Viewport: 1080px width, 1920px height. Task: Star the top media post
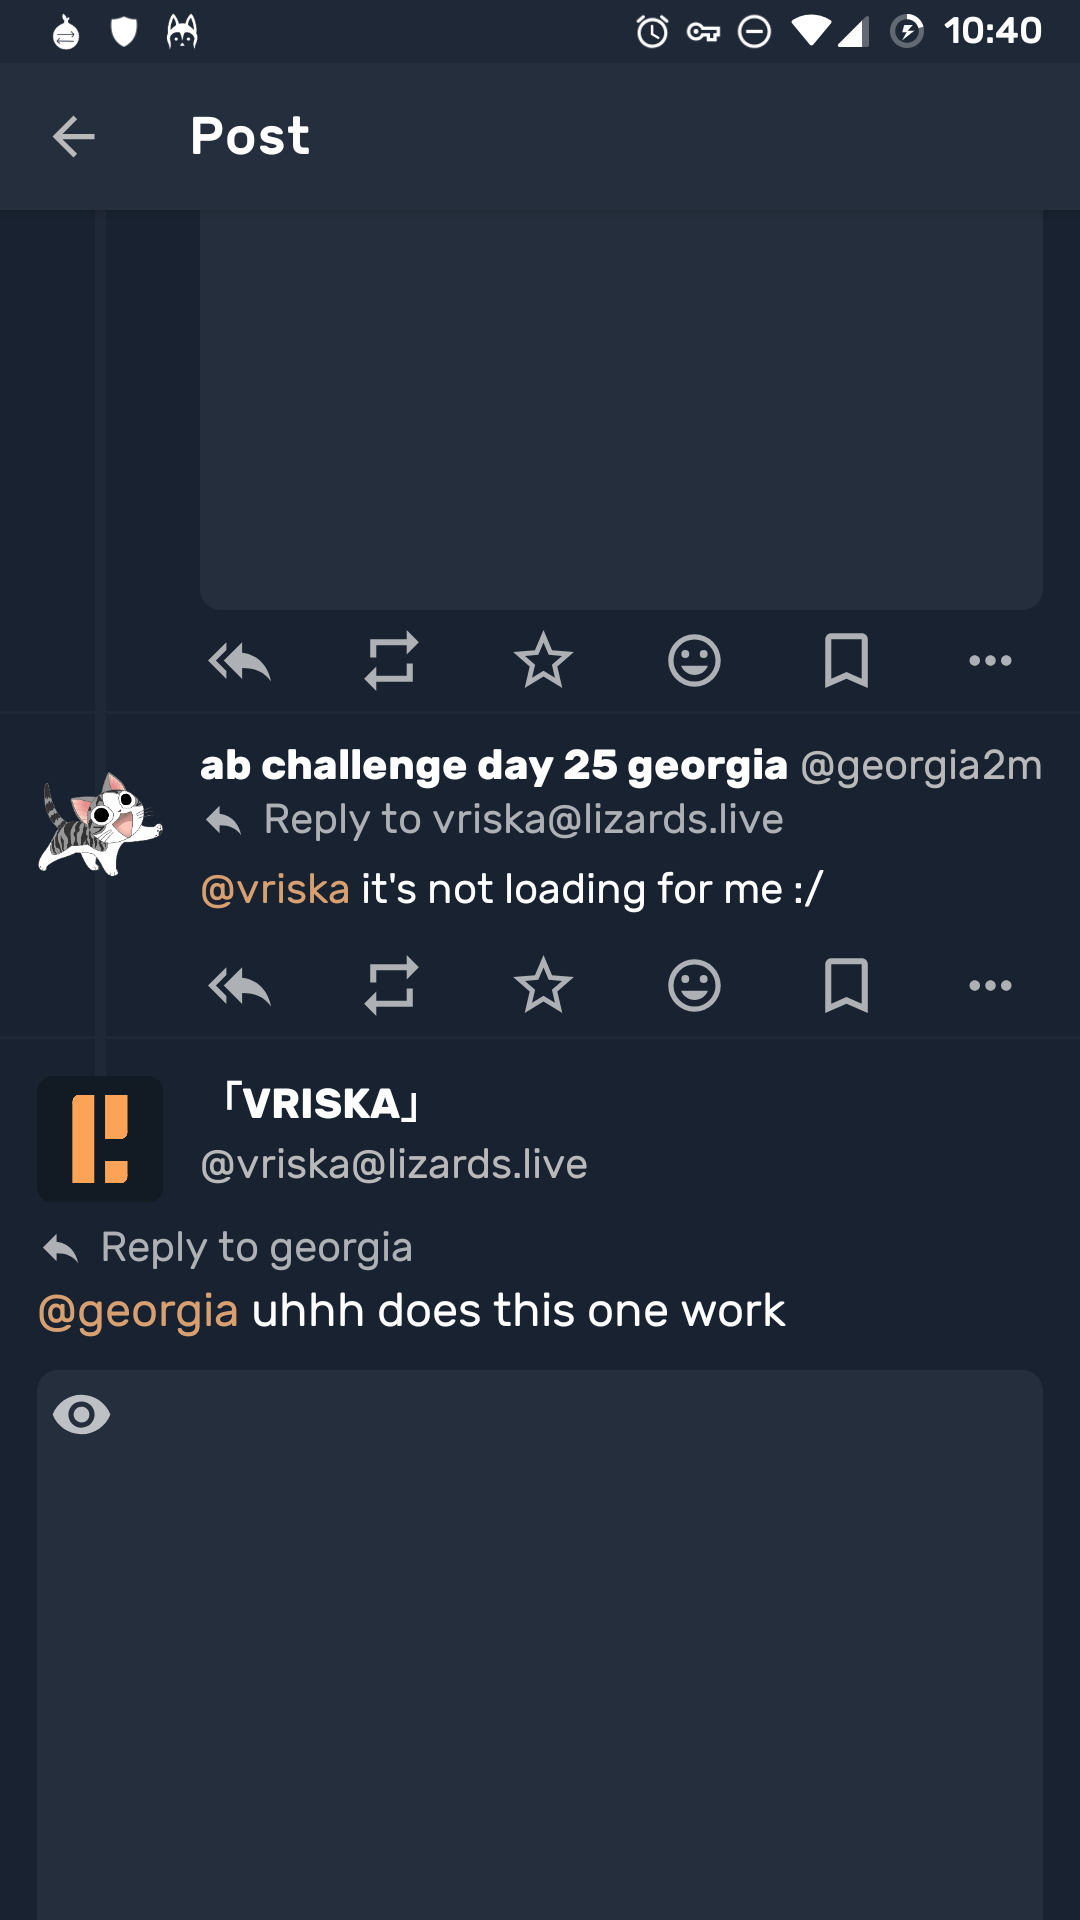coord(543,661)
